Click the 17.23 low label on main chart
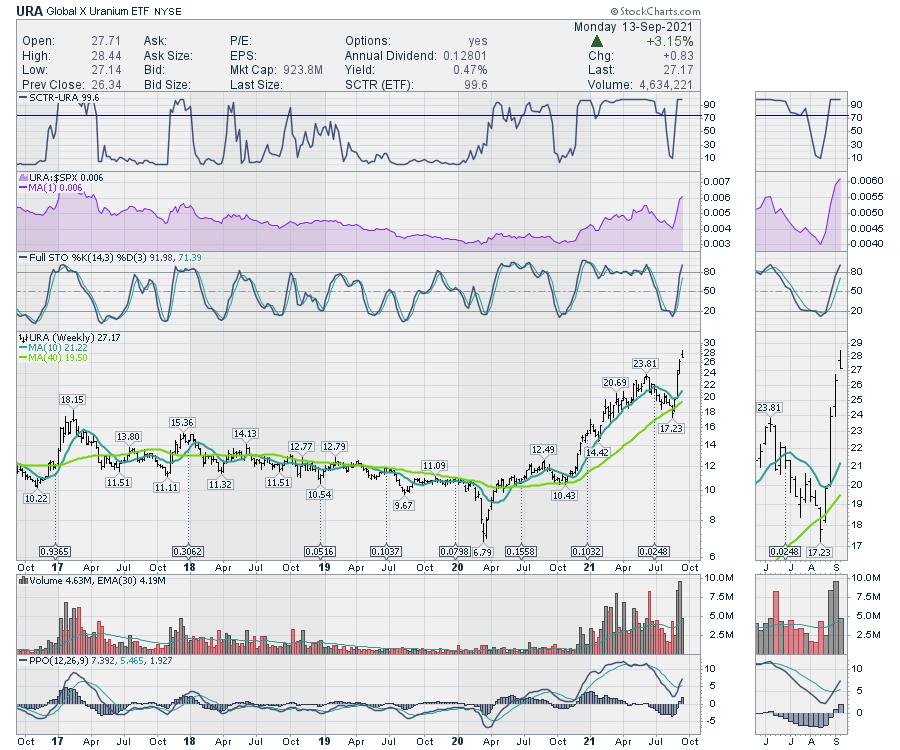The width and height of the screenshot is (900, 750). [x=671, y=428]
